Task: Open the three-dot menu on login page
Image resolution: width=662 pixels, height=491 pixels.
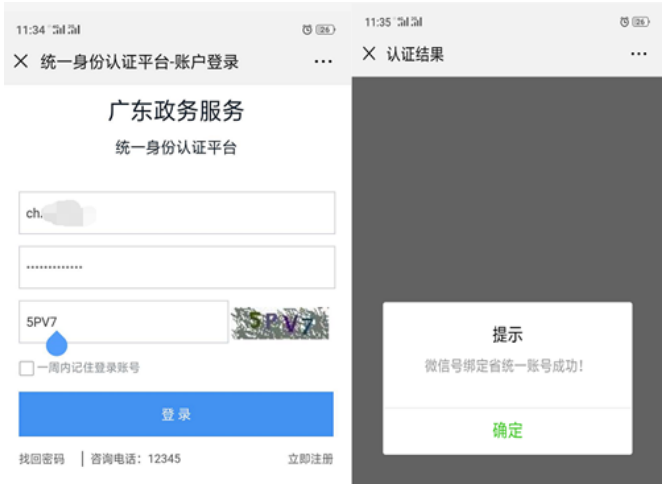Action: point(323,62)
